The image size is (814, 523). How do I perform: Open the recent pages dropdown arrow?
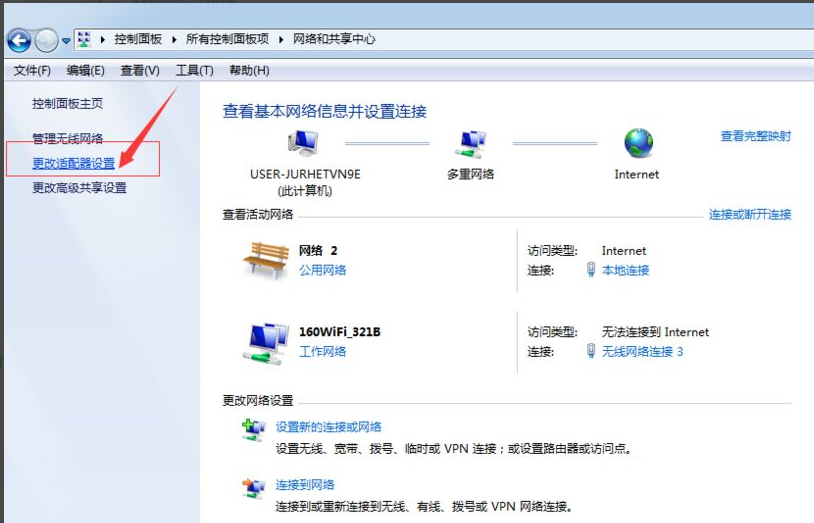coord(66,41)
